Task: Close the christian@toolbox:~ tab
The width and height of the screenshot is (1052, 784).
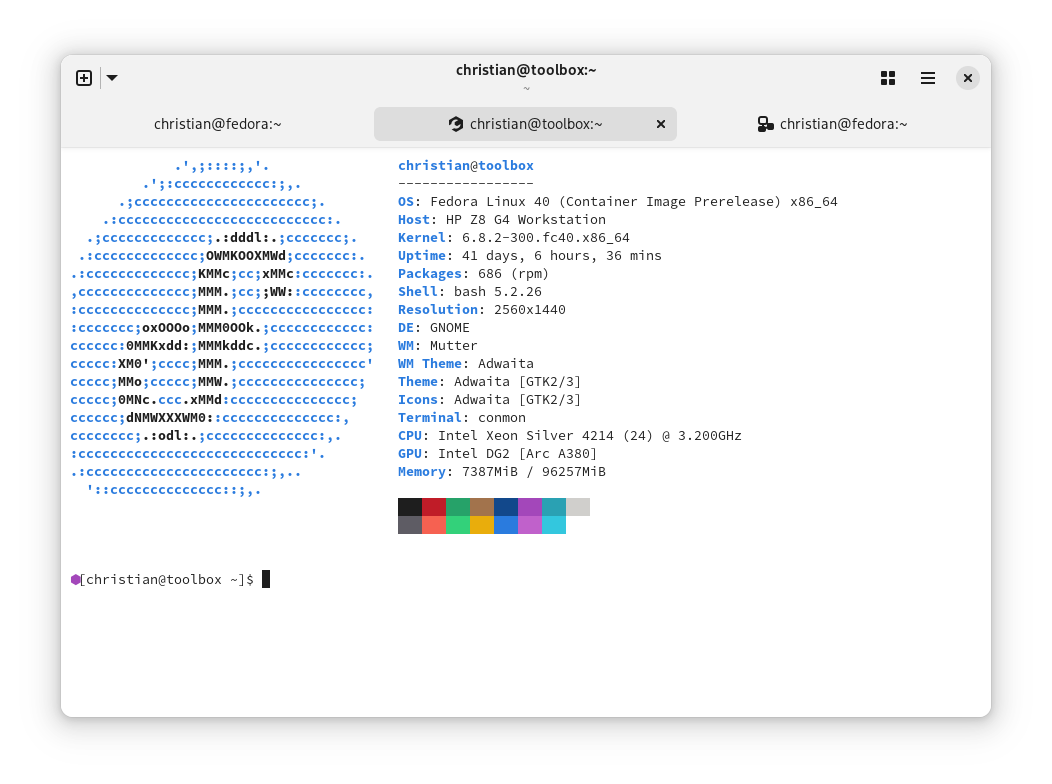Action: click(x=661, y=124)
